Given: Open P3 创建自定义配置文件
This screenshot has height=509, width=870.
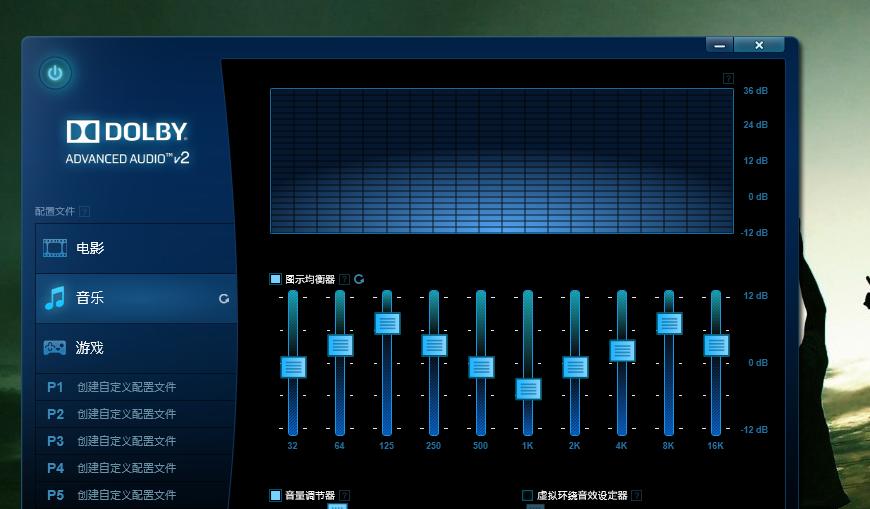Looking at the screenshot, I should click(136, 441).
